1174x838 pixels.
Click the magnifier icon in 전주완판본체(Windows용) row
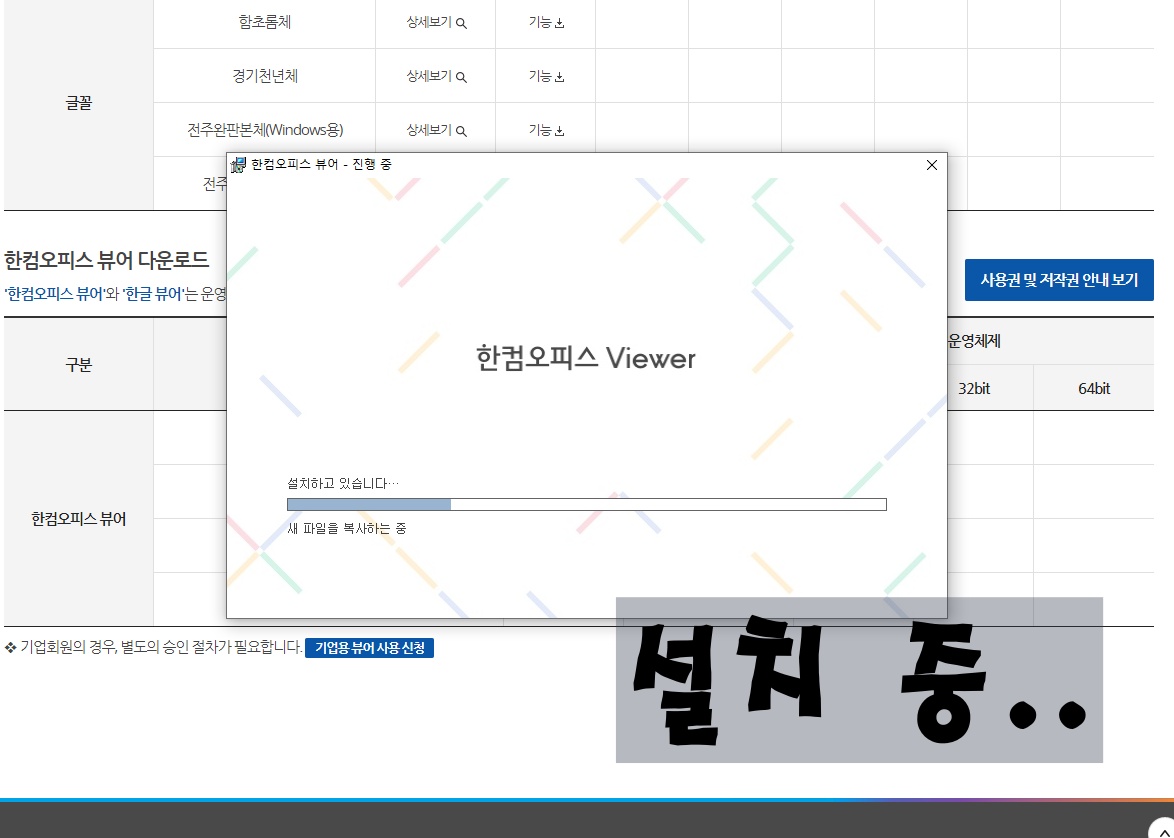tap(461, 131)
